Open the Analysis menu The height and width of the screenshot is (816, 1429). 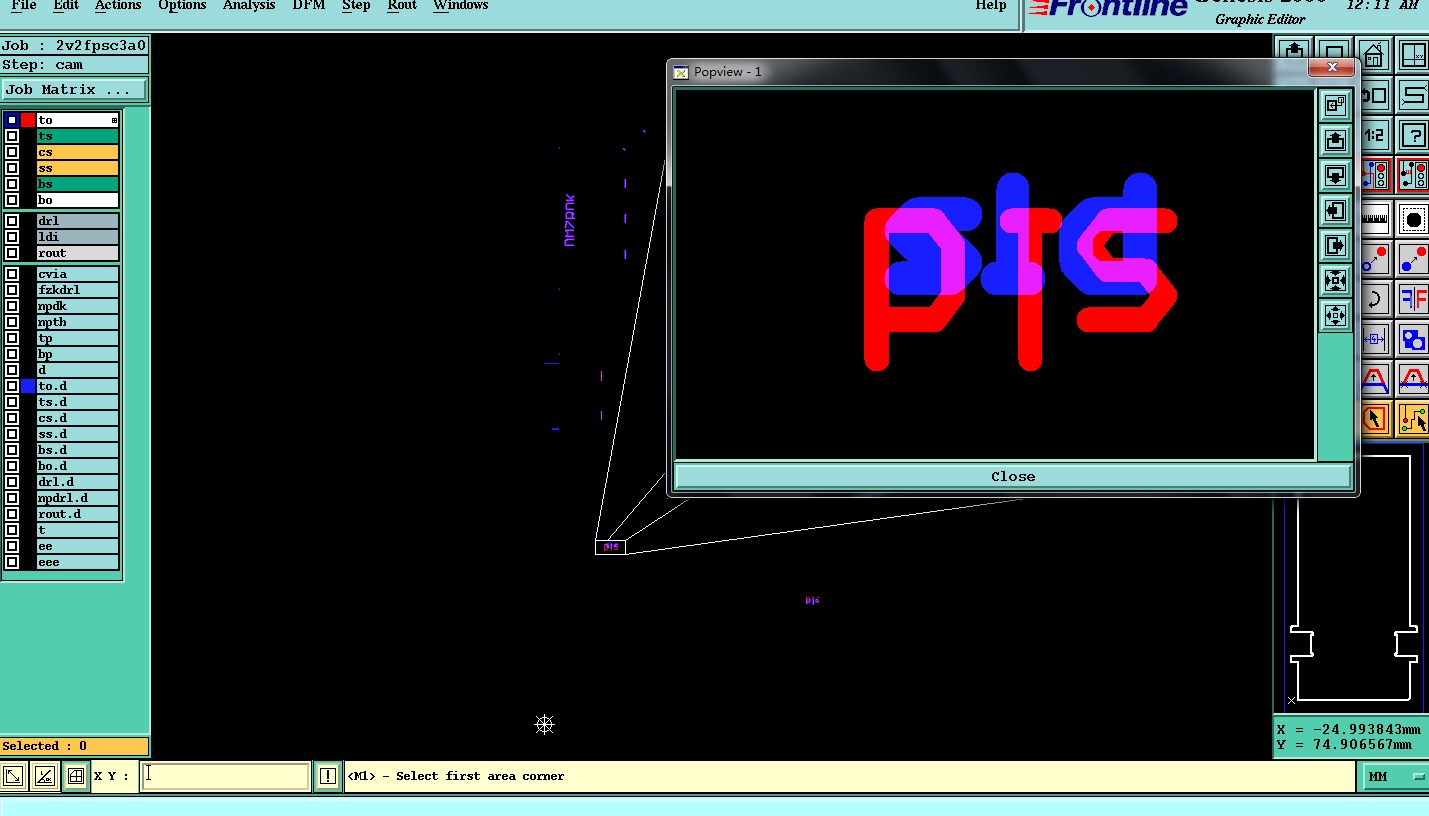(249, 6)
